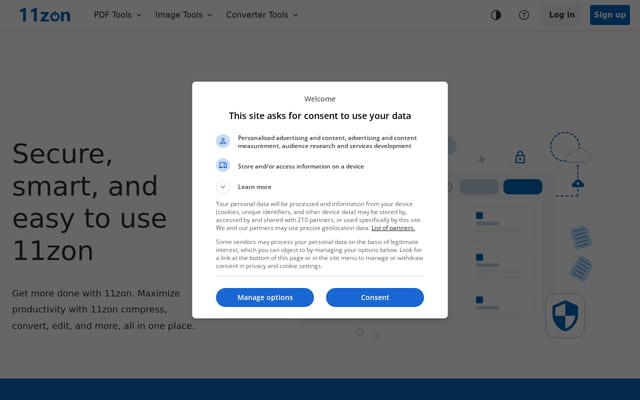Click the Sign up button
640x400 pixels.
[x=609, y=15]
